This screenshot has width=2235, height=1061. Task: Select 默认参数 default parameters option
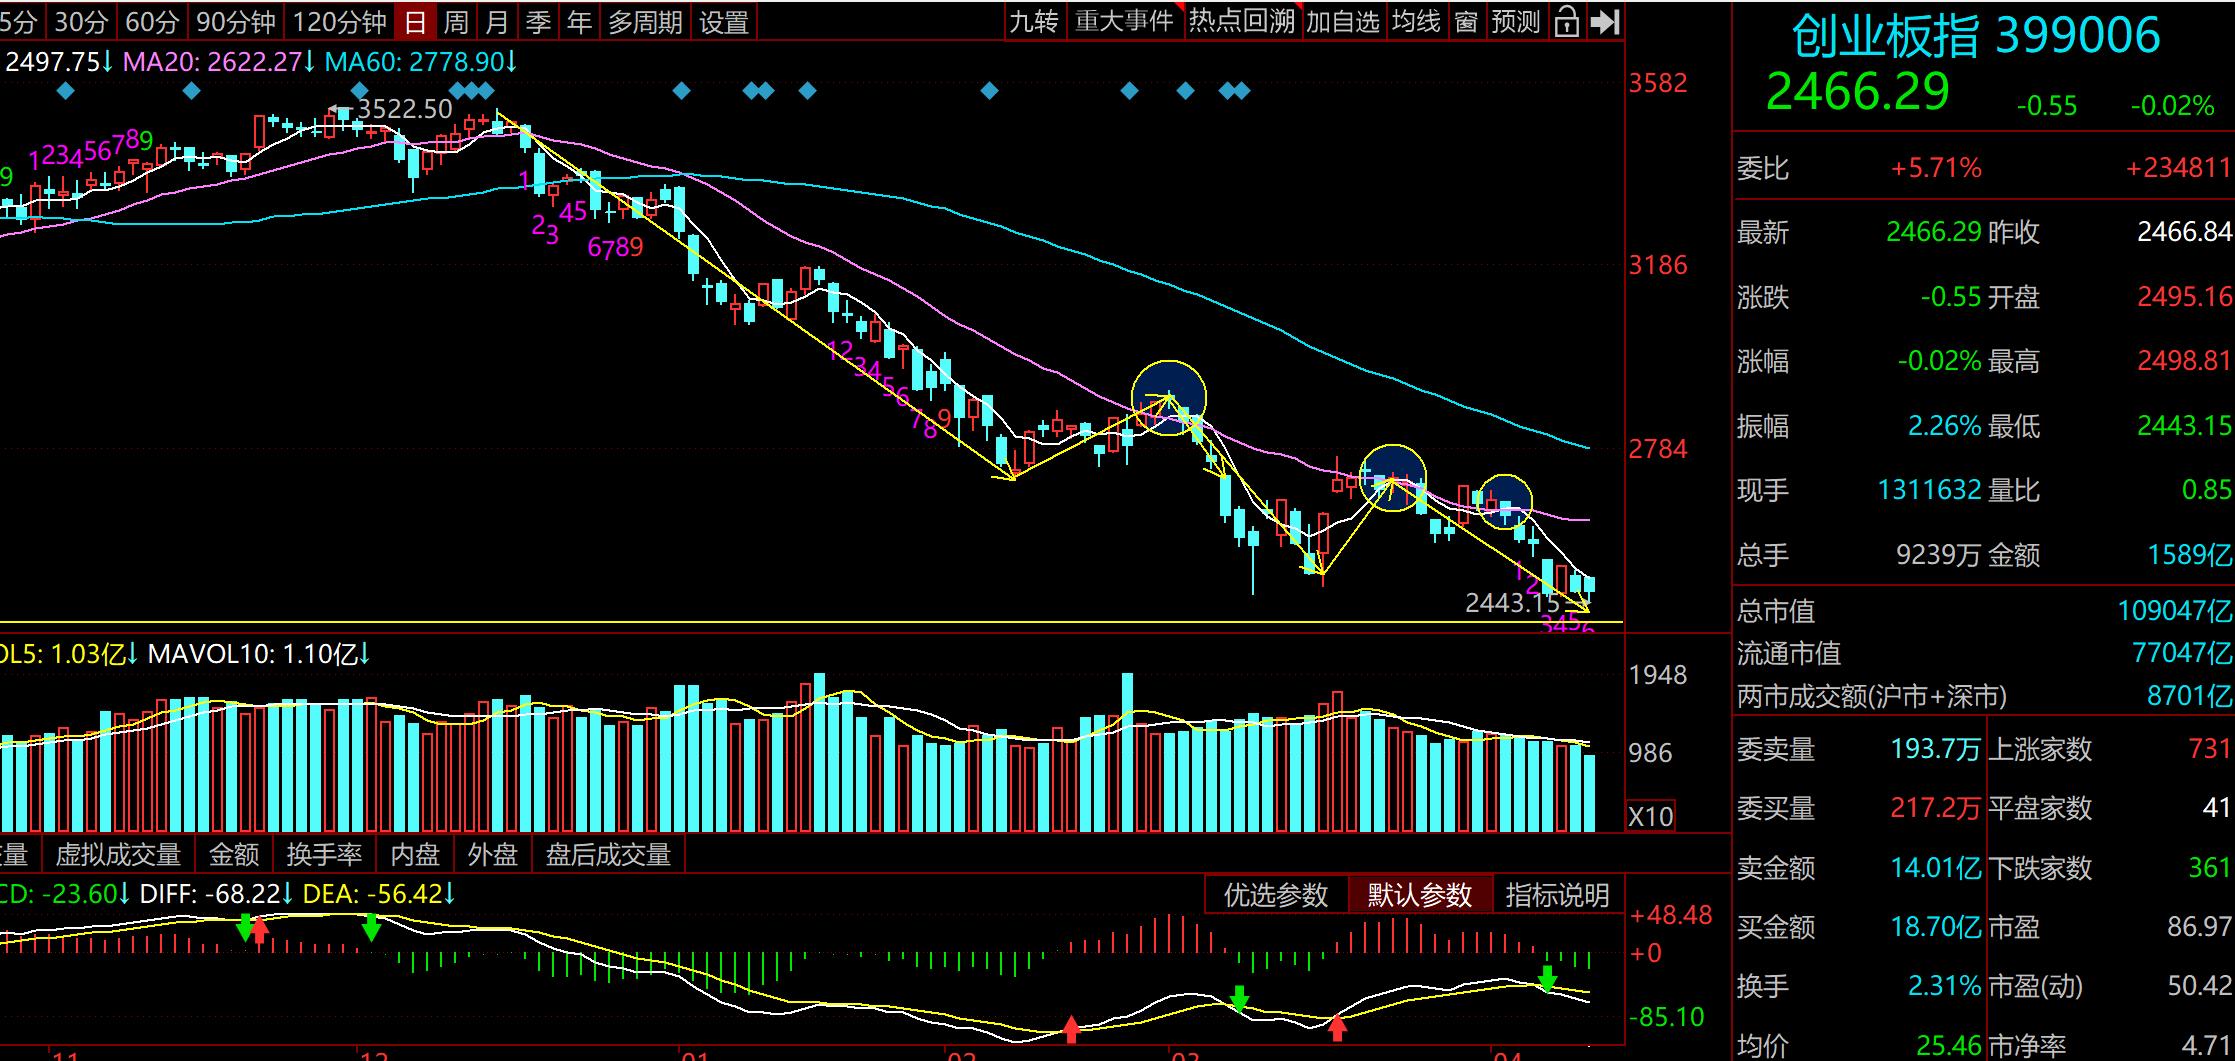[1419, 894]
